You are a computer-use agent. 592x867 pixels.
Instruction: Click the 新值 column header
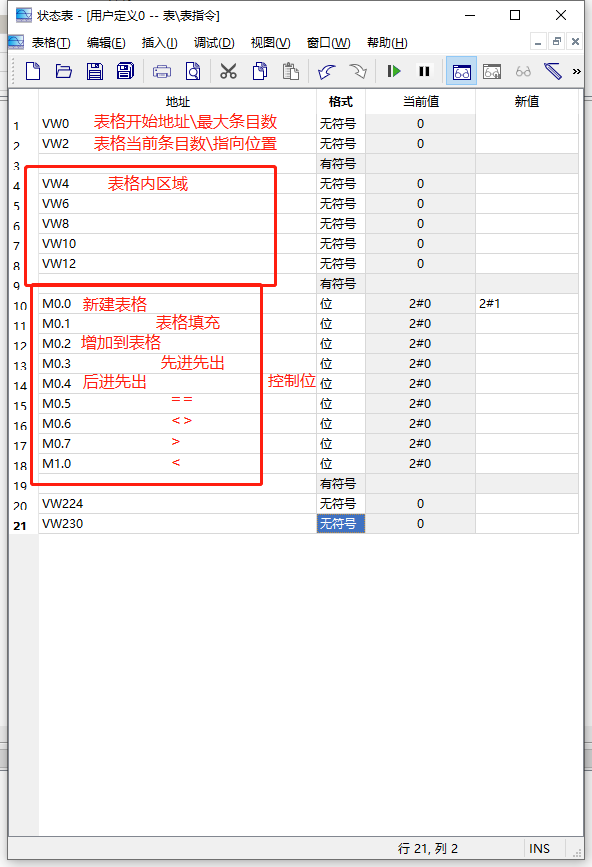[x=527, y=102]
